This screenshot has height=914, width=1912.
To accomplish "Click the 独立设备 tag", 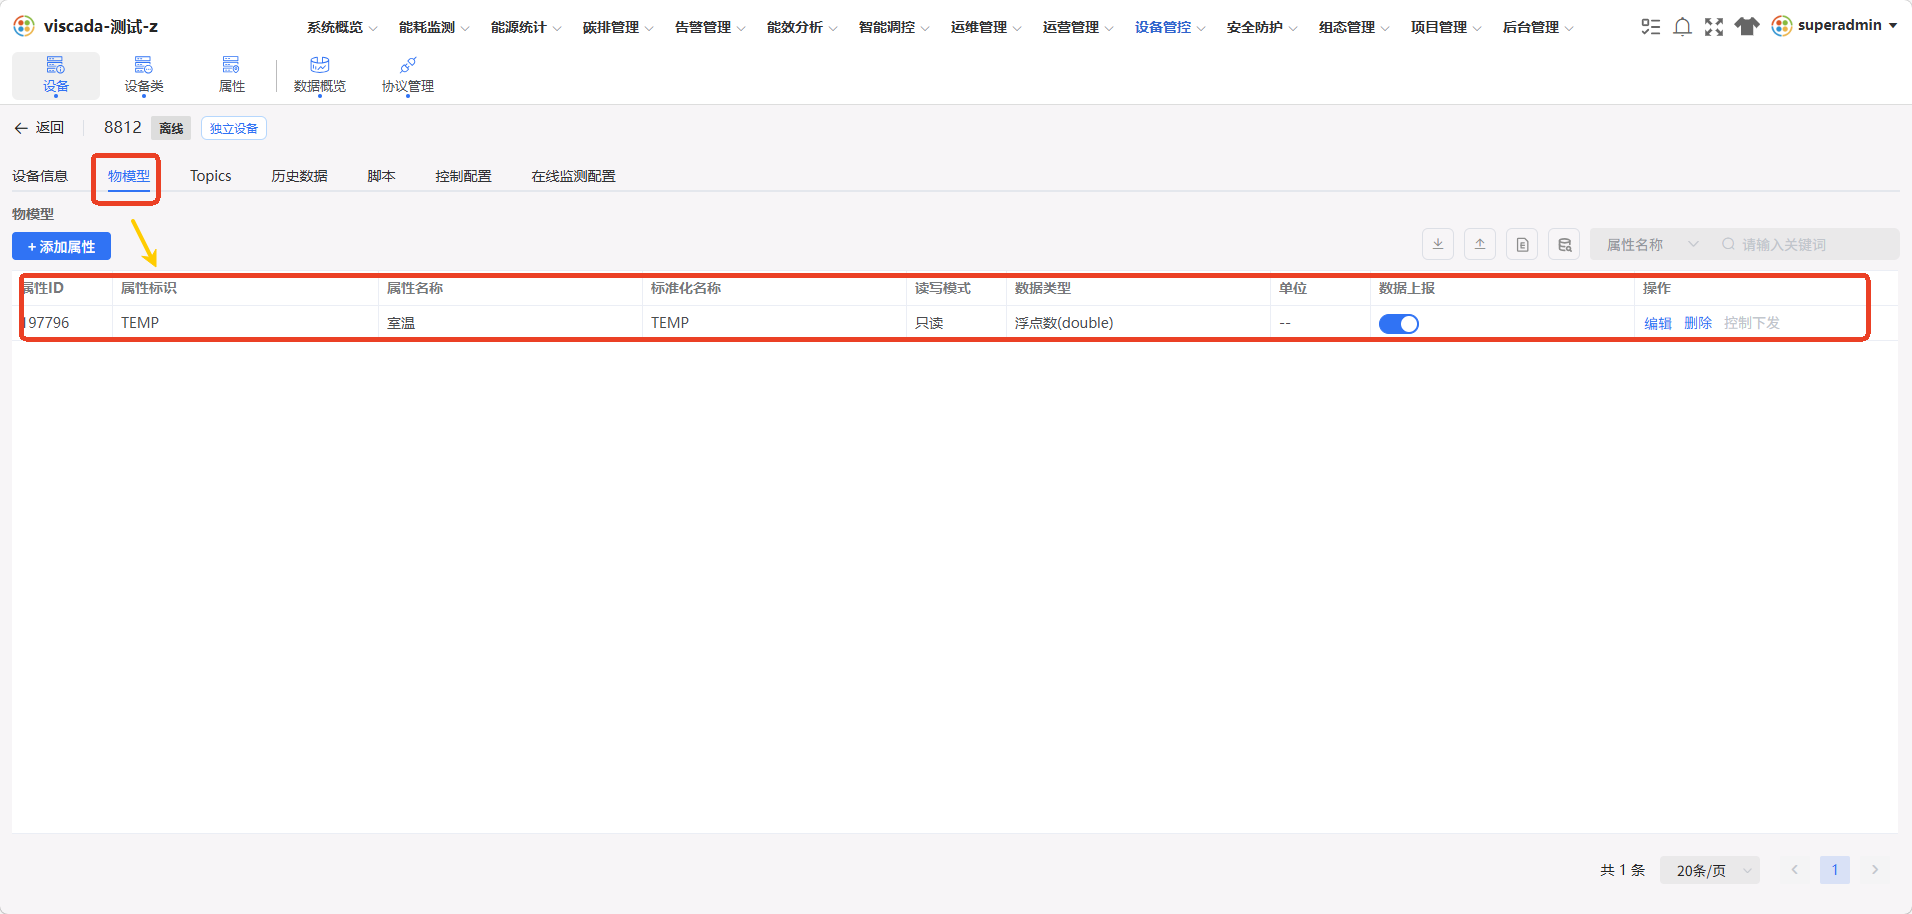I will point(234,128).
